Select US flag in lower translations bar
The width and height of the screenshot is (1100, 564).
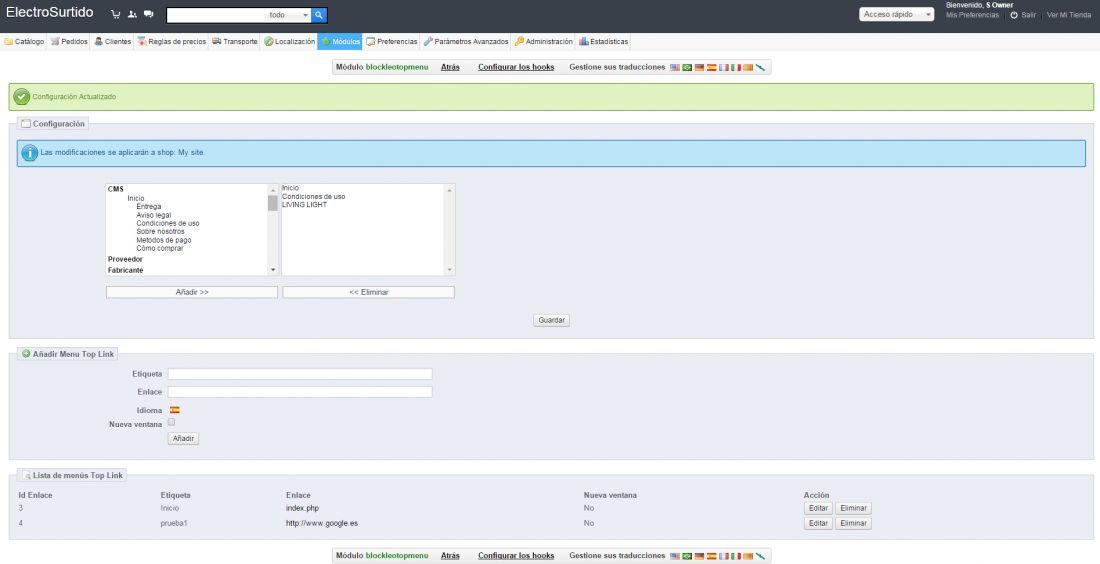coord(675,556)
